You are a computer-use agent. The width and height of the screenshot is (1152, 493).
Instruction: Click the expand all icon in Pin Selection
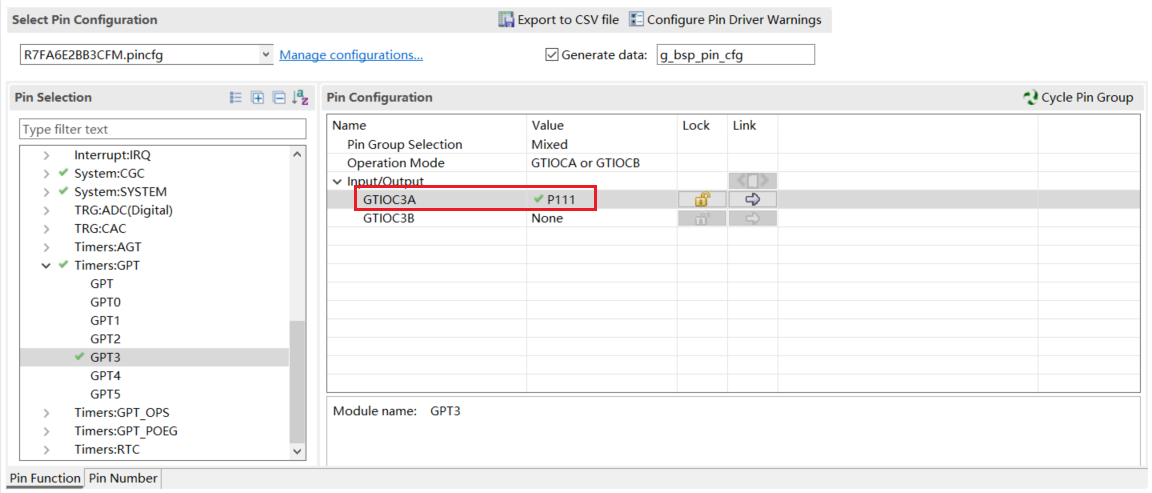[x=257, y=98]
